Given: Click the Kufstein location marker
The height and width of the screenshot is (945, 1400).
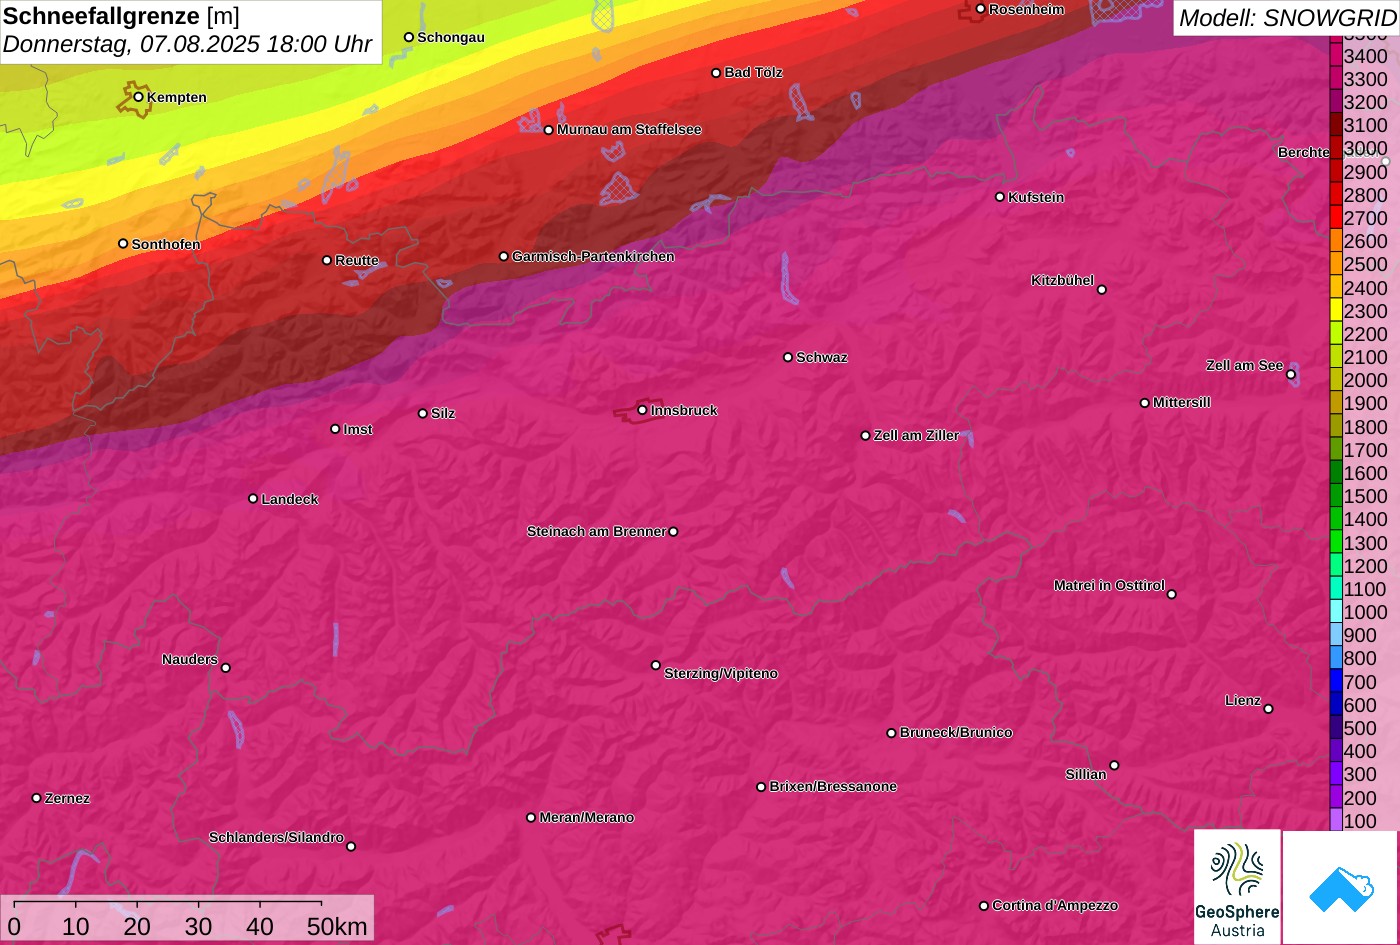Looking at the screenshot, I should point(1000,197).
